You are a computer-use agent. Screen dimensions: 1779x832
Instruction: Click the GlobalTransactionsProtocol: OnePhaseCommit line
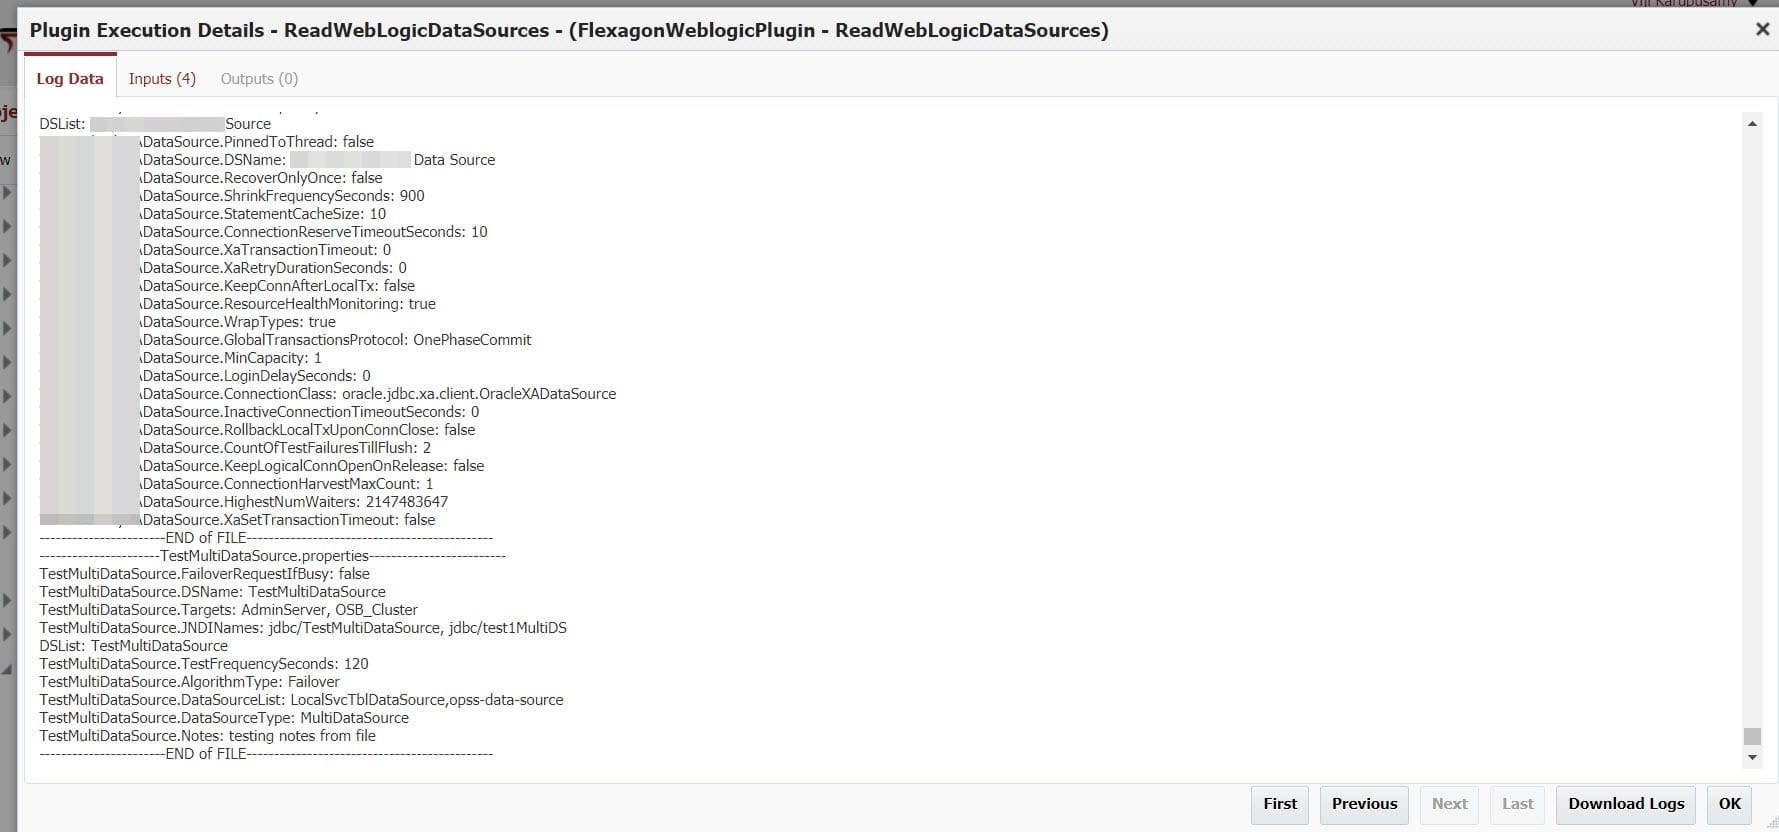[x=336, y=340]
